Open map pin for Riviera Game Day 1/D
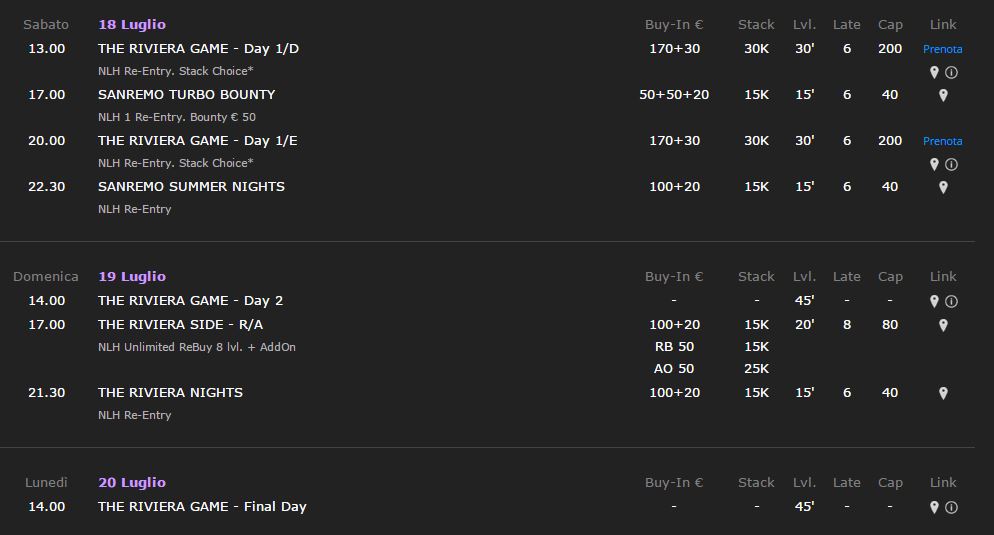The height and width of the screenshot is (535, 994). coord(934,72)
